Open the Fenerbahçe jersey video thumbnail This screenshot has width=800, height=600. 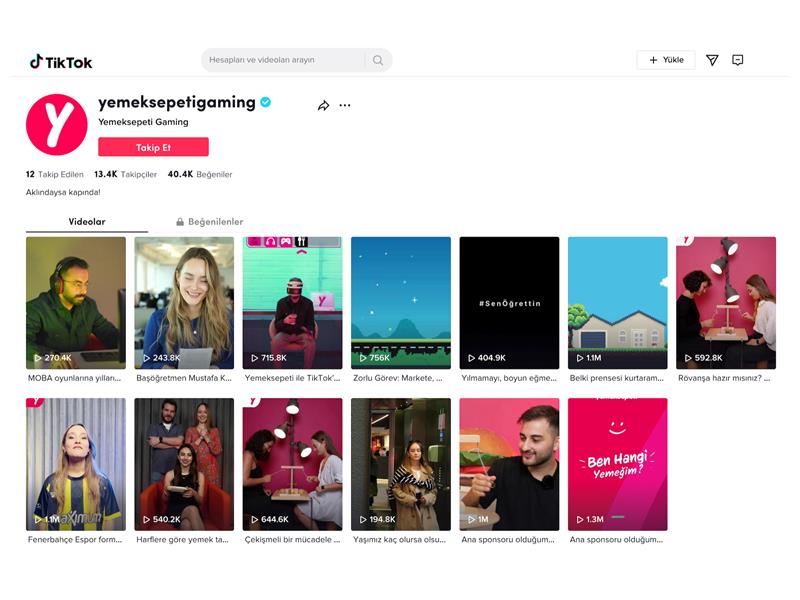coord(76,464)
